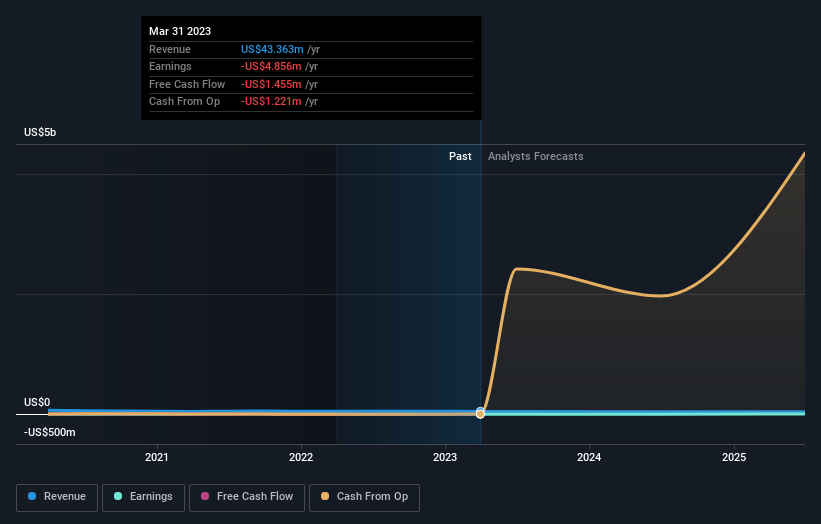Click the Cash From Op value -US$1.221m
The height and width of the screenshot is (524, 821).
pos(271,102)
